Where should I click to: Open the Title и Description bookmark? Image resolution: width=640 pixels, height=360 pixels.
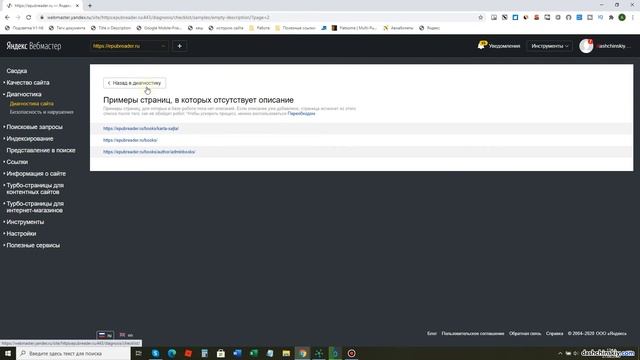pos(111,28)
